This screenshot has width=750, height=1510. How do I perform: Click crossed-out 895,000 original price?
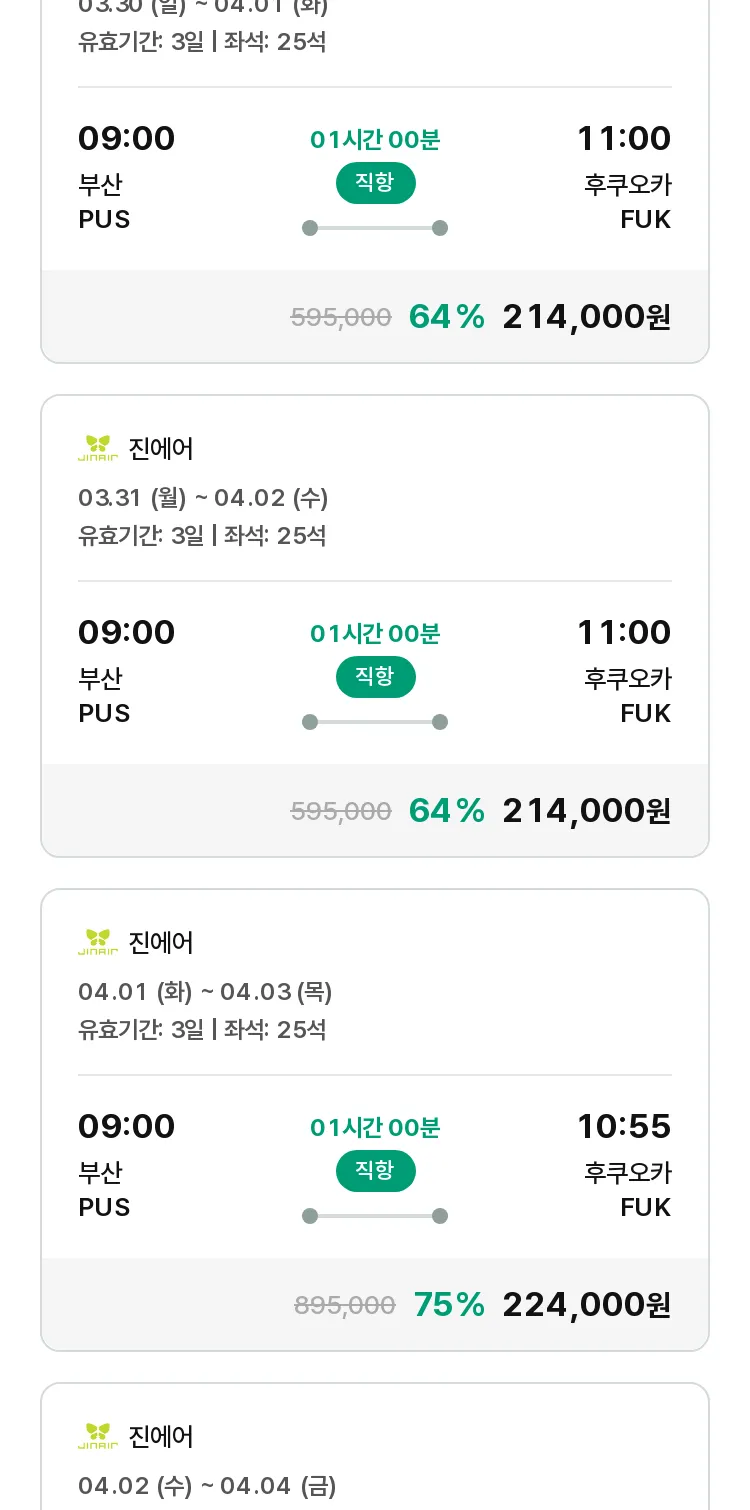pos(345,1305)
